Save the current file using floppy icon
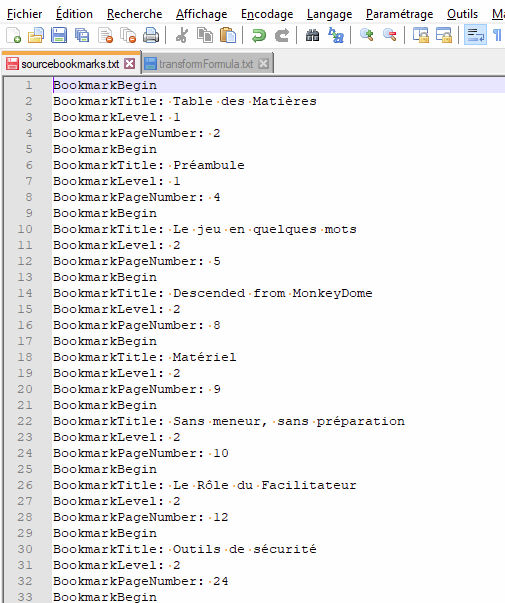This screenshot has height=603, width=505. [x=59, y=35]
